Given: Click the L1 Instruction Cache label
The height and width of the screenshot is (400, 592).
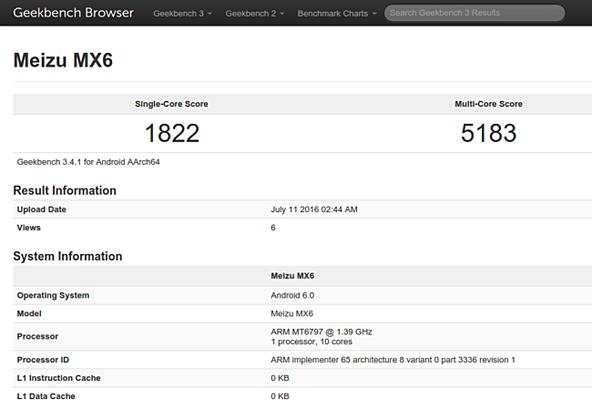Looking at the screenshot, I should click(59, 378).
